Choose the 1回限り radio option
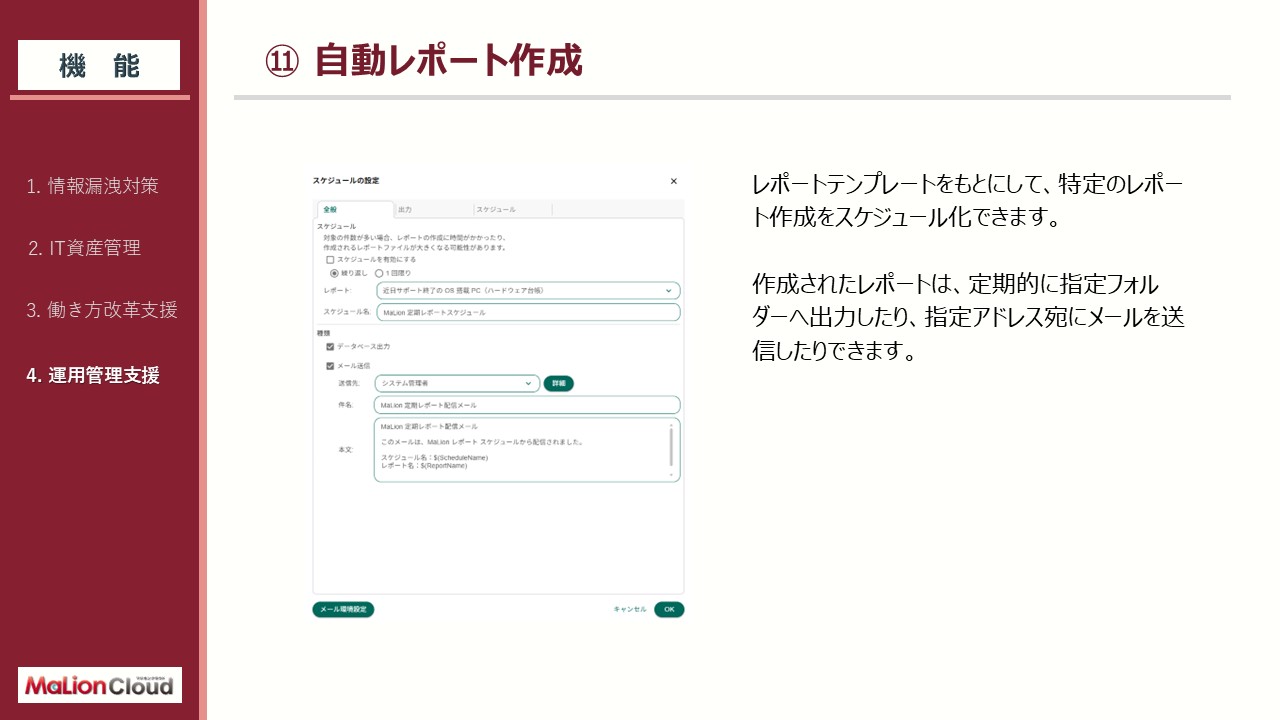 (379, 272)
